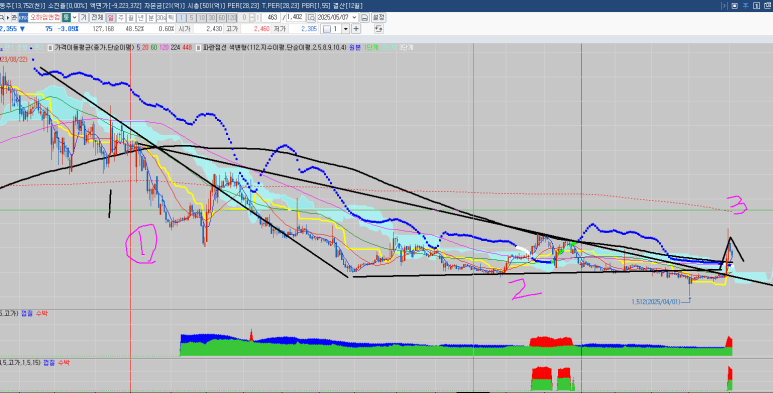Click the screen capture icon in title bar

(735, 6)
